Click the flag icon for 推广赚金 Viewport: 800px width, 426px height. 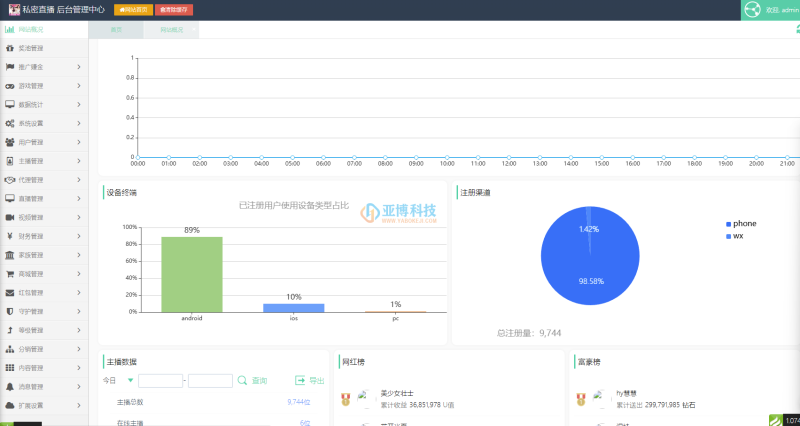[x=9, y=67]
